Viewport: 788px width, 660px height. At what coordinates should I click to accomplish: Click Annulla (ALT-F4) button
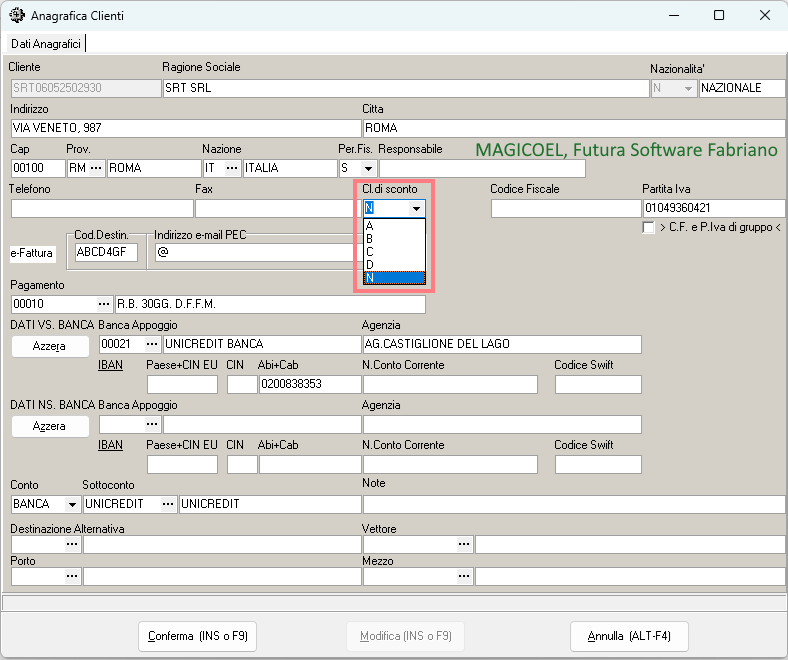(629, 636)
